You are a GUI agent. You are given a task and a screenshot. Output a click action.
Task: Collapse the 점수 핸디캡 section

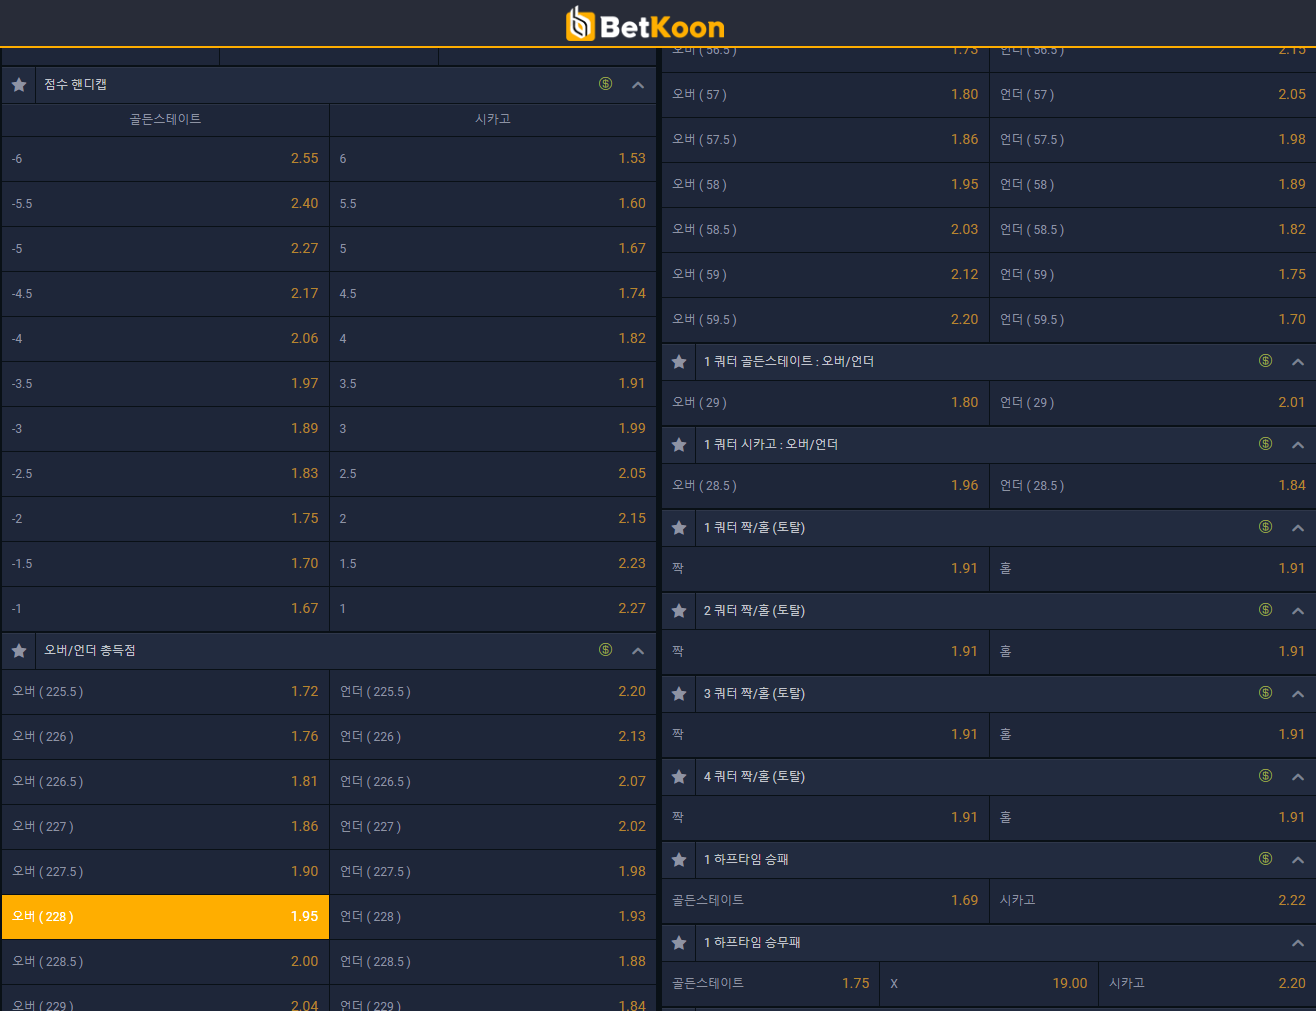[x=638, y=85]
